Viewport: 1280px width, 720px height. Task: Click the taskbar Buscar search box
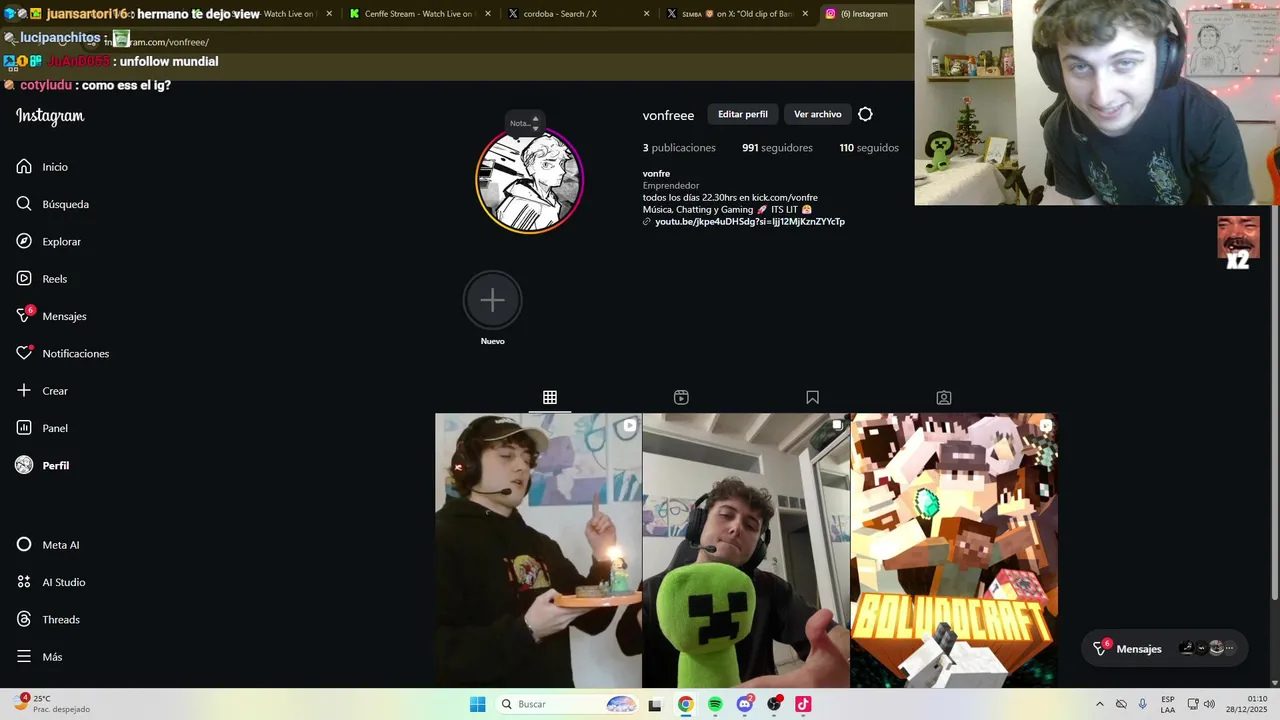coord(567,704)
